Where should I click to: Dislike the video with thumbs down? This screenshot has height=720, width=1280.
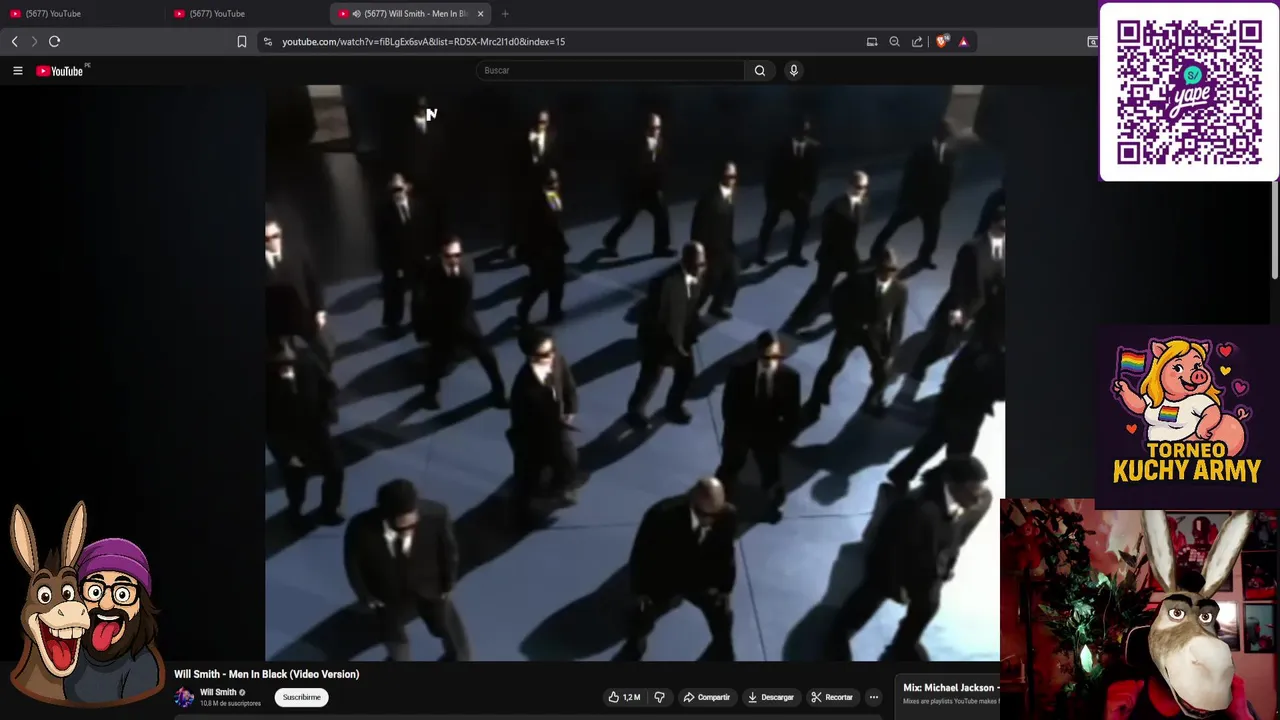659,697
